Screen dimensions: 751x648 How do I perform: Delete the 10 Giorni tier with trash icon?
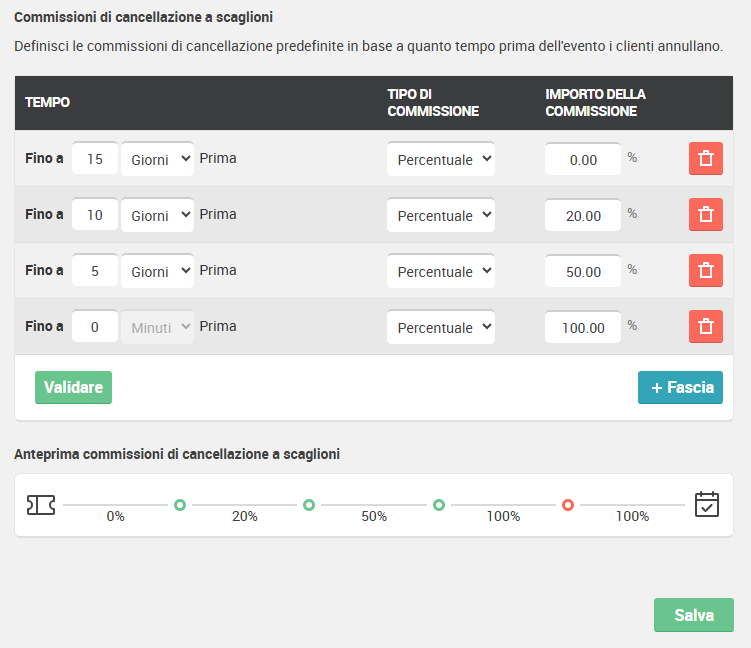pos(705,215)
